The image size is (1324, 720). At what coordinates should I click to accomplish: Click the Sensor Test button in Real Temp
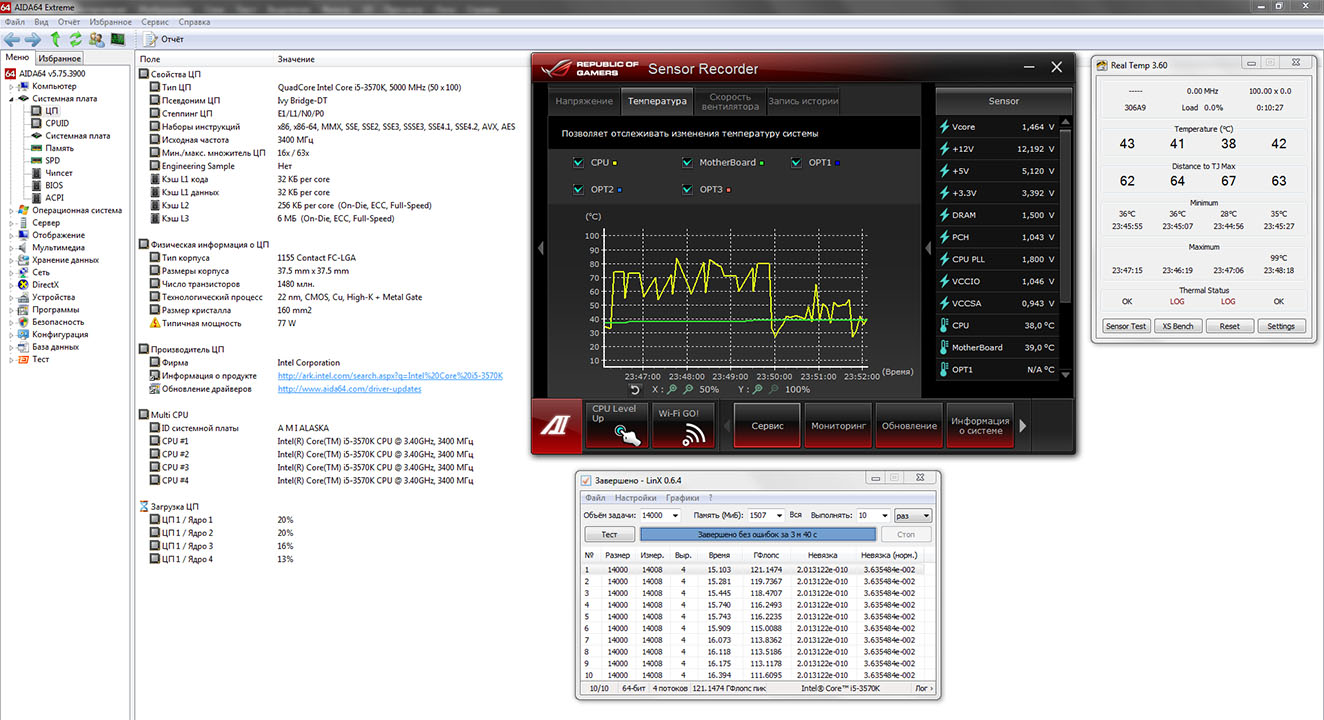[x=1125, y=326]
